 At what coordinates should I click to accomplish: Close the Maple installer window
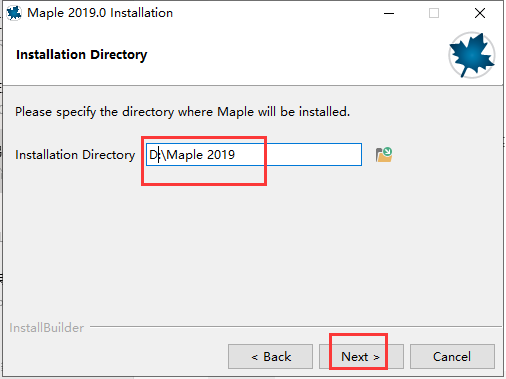(480, 13)
